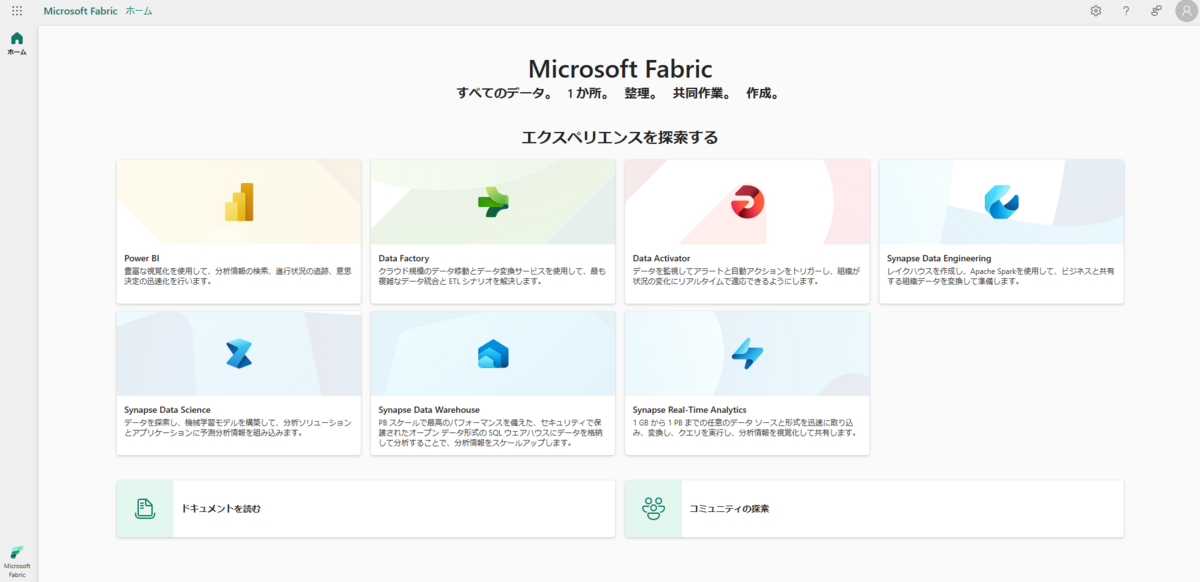Screen dimensions: 1200x582
Task: Click the Data Activator description text
Action: click(746, 276)
